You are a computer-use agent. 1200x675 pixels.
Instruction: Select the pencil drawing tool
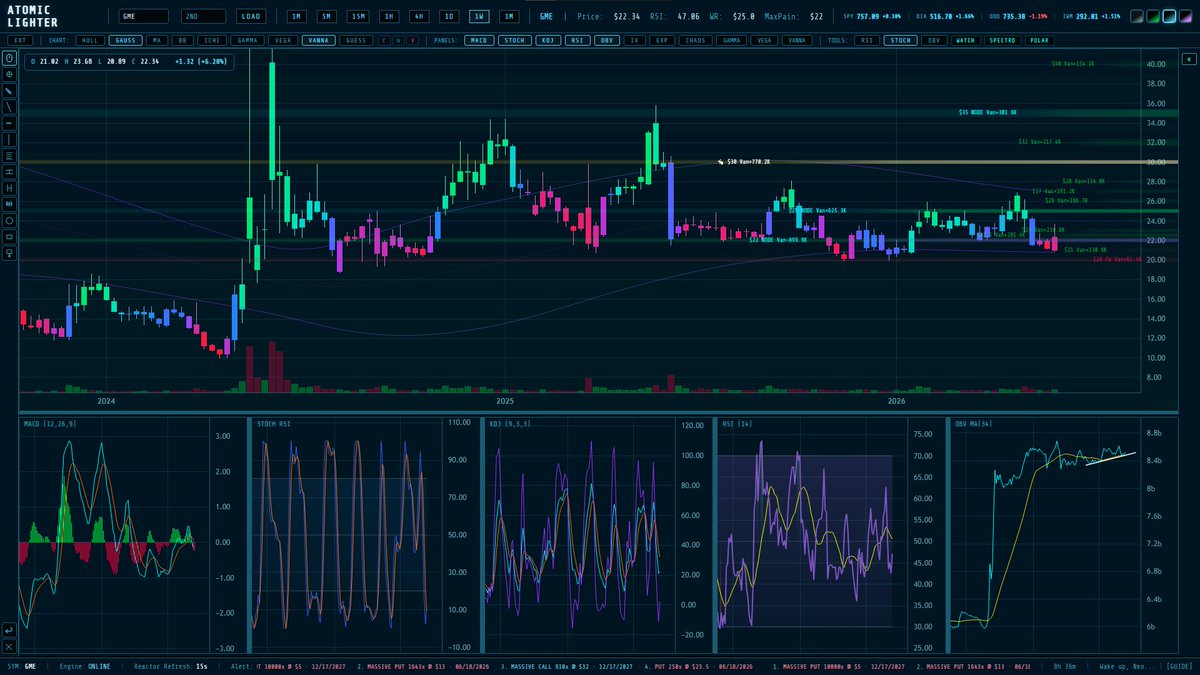9,91
